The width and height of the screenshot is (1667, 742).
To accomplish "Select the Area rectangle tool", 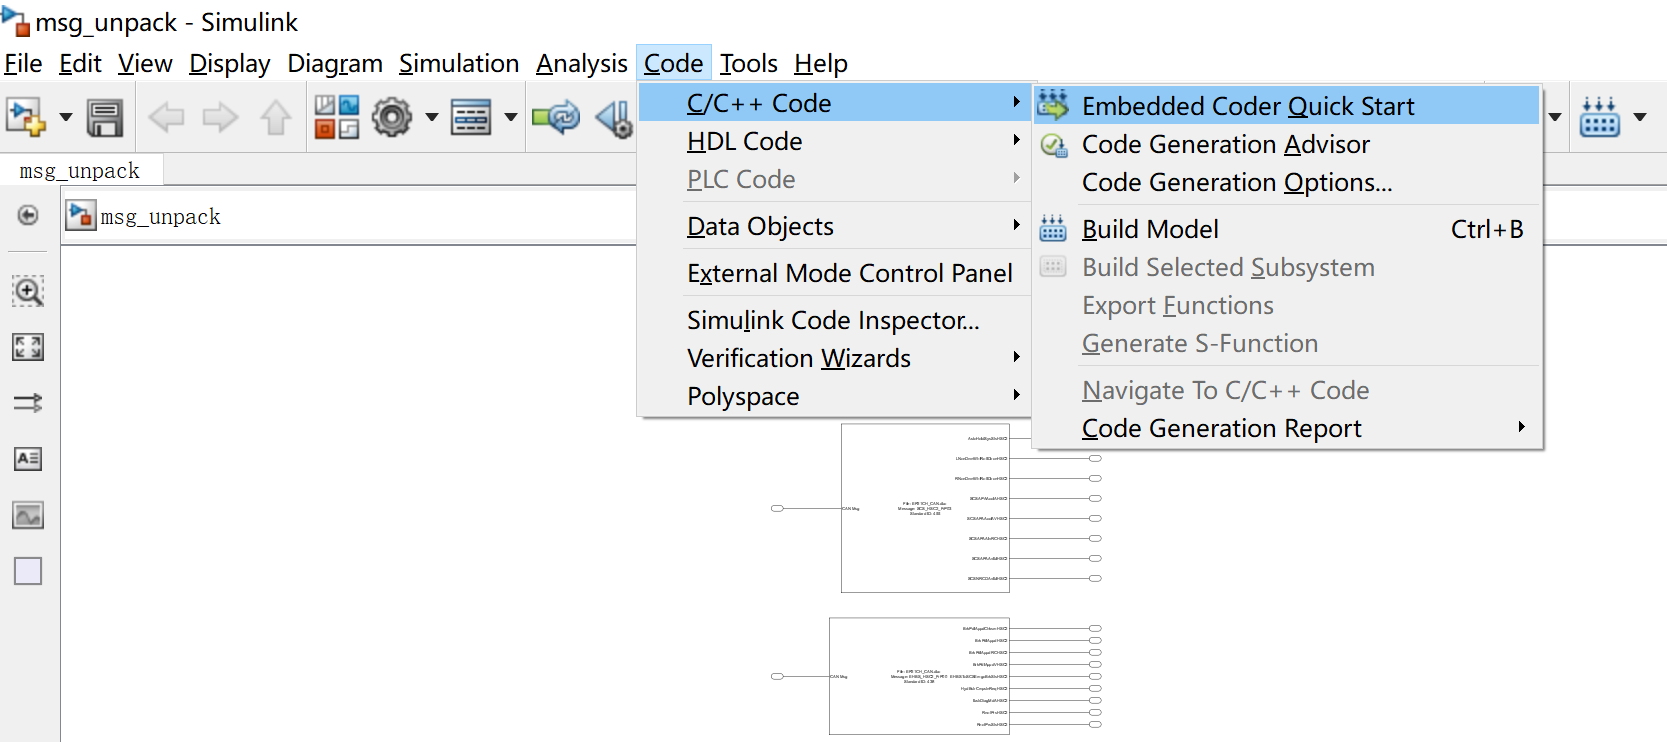I will click(x=28, y=571).
